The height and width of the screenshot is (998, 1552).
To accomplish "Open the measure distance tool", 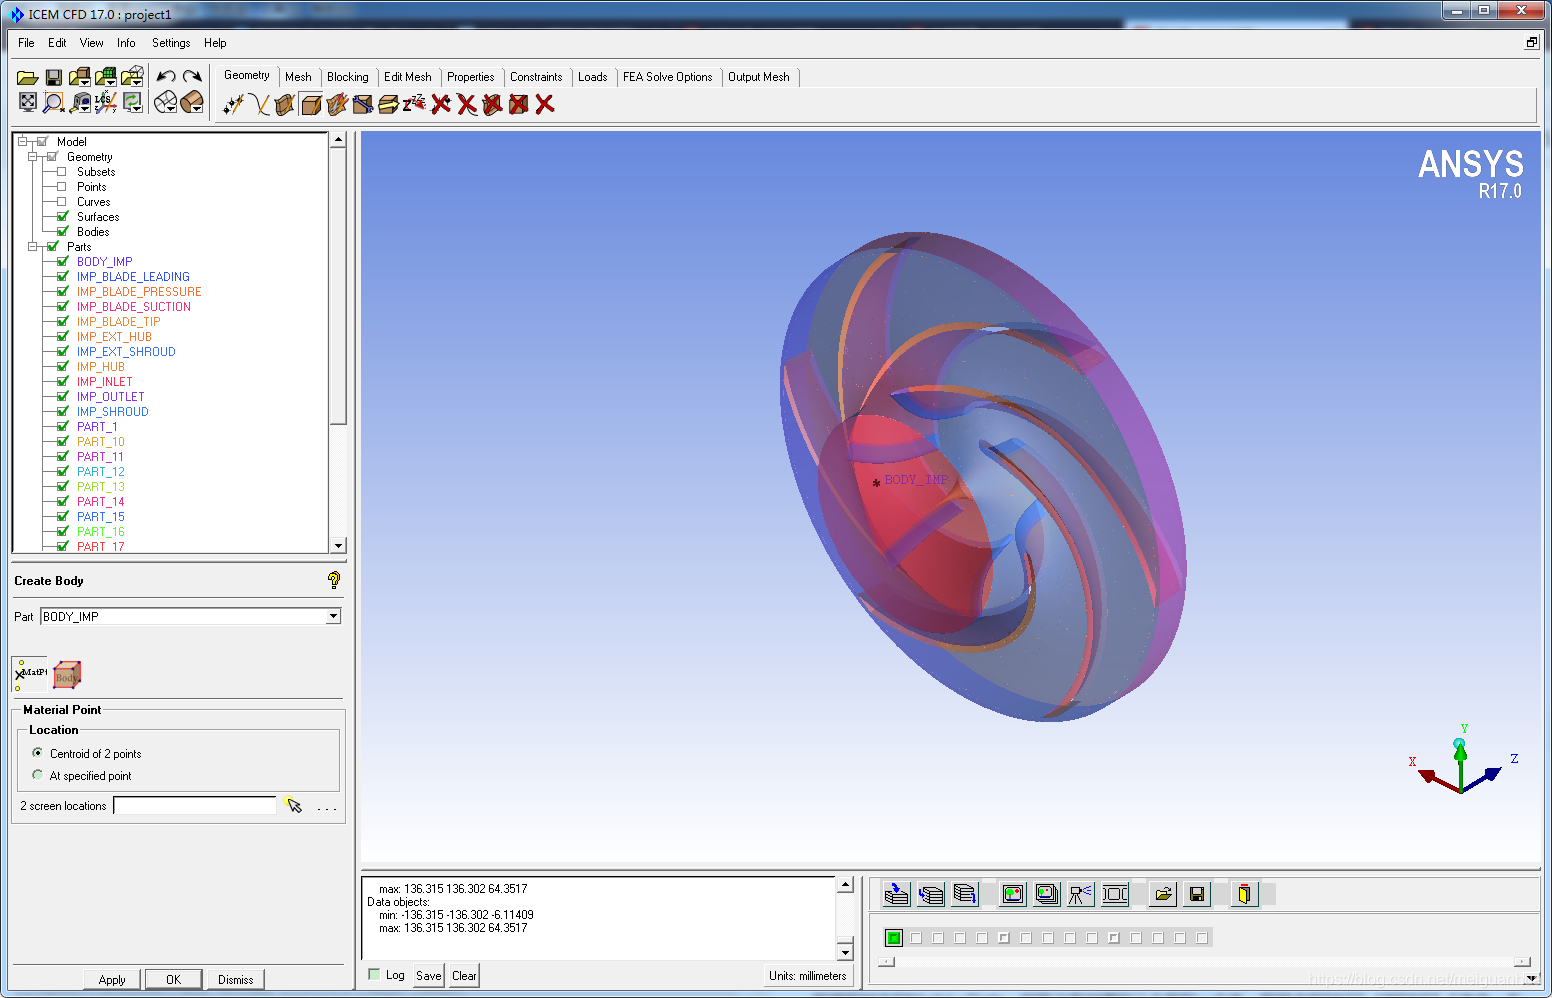I will point(80,102).
